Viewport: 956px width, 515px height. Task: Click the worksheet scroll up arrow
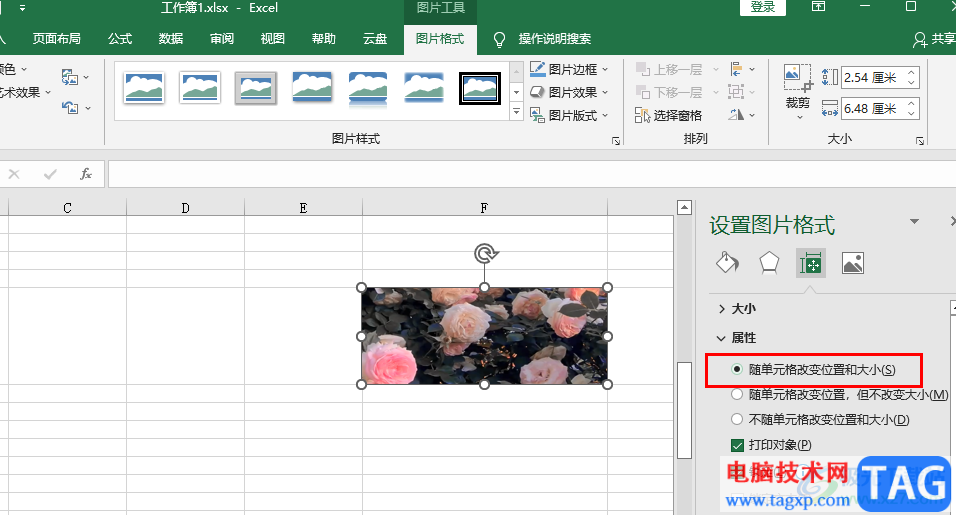(684, 208)
